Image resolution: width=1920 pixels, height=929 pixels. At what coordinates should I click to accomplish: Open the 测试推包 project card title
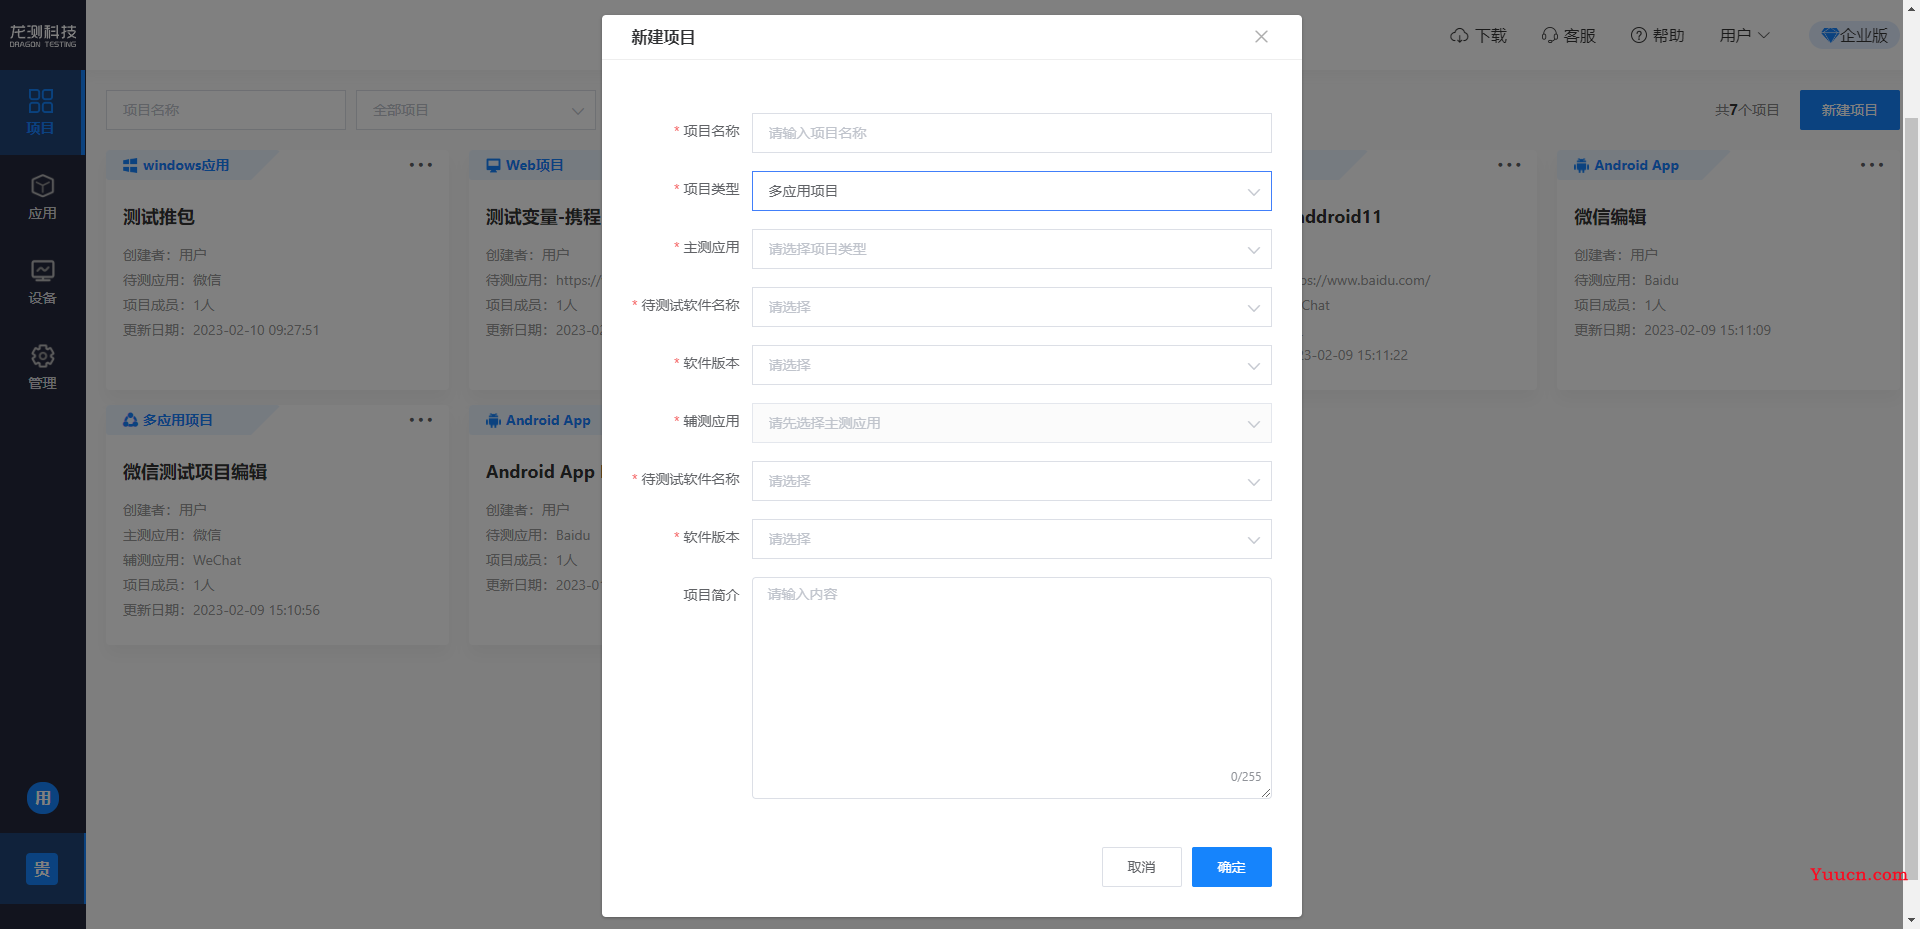pyautogui.click(x=159, y=217)
